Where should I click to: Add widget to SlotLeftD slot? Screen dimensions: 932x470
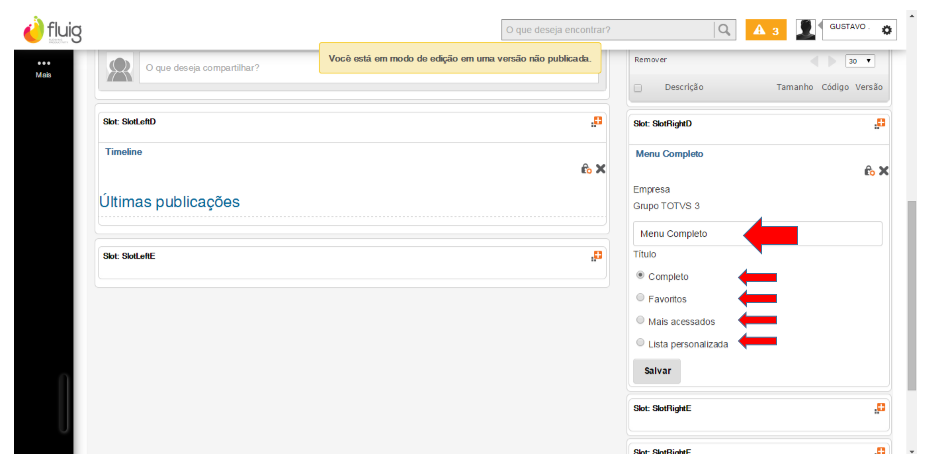point(596,122)
